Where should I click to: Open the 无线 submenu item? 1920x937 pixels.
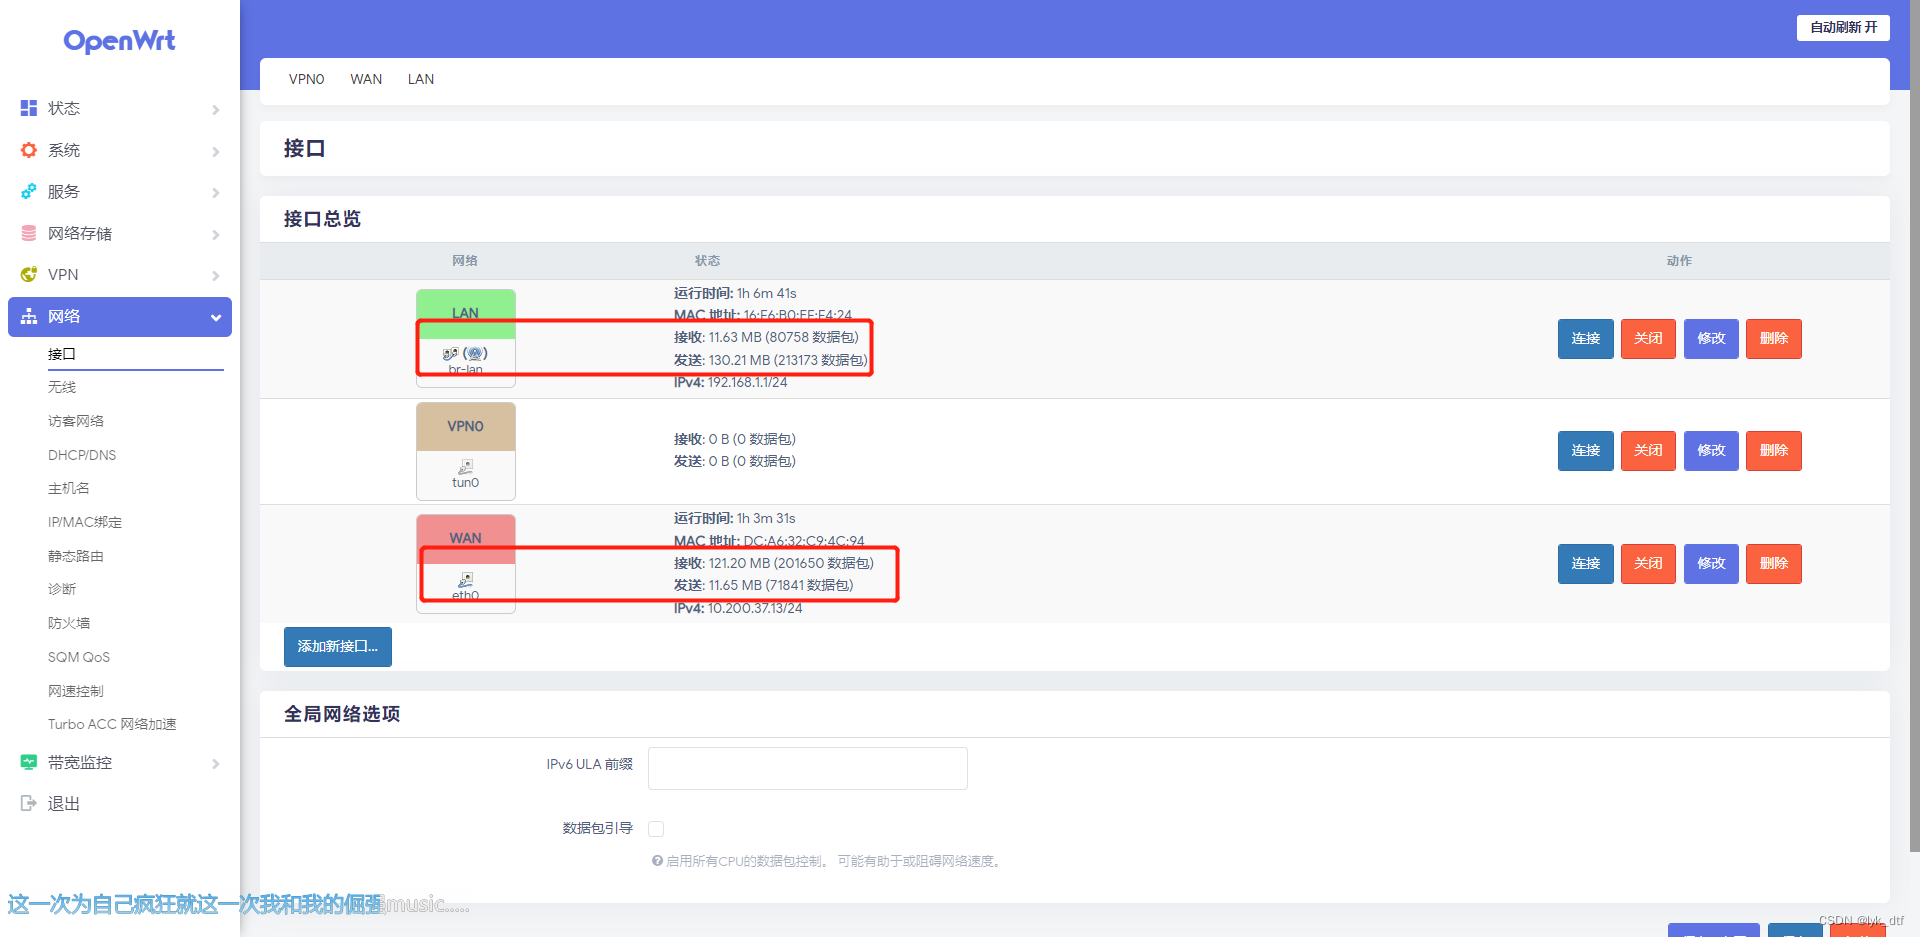(62, 387)
